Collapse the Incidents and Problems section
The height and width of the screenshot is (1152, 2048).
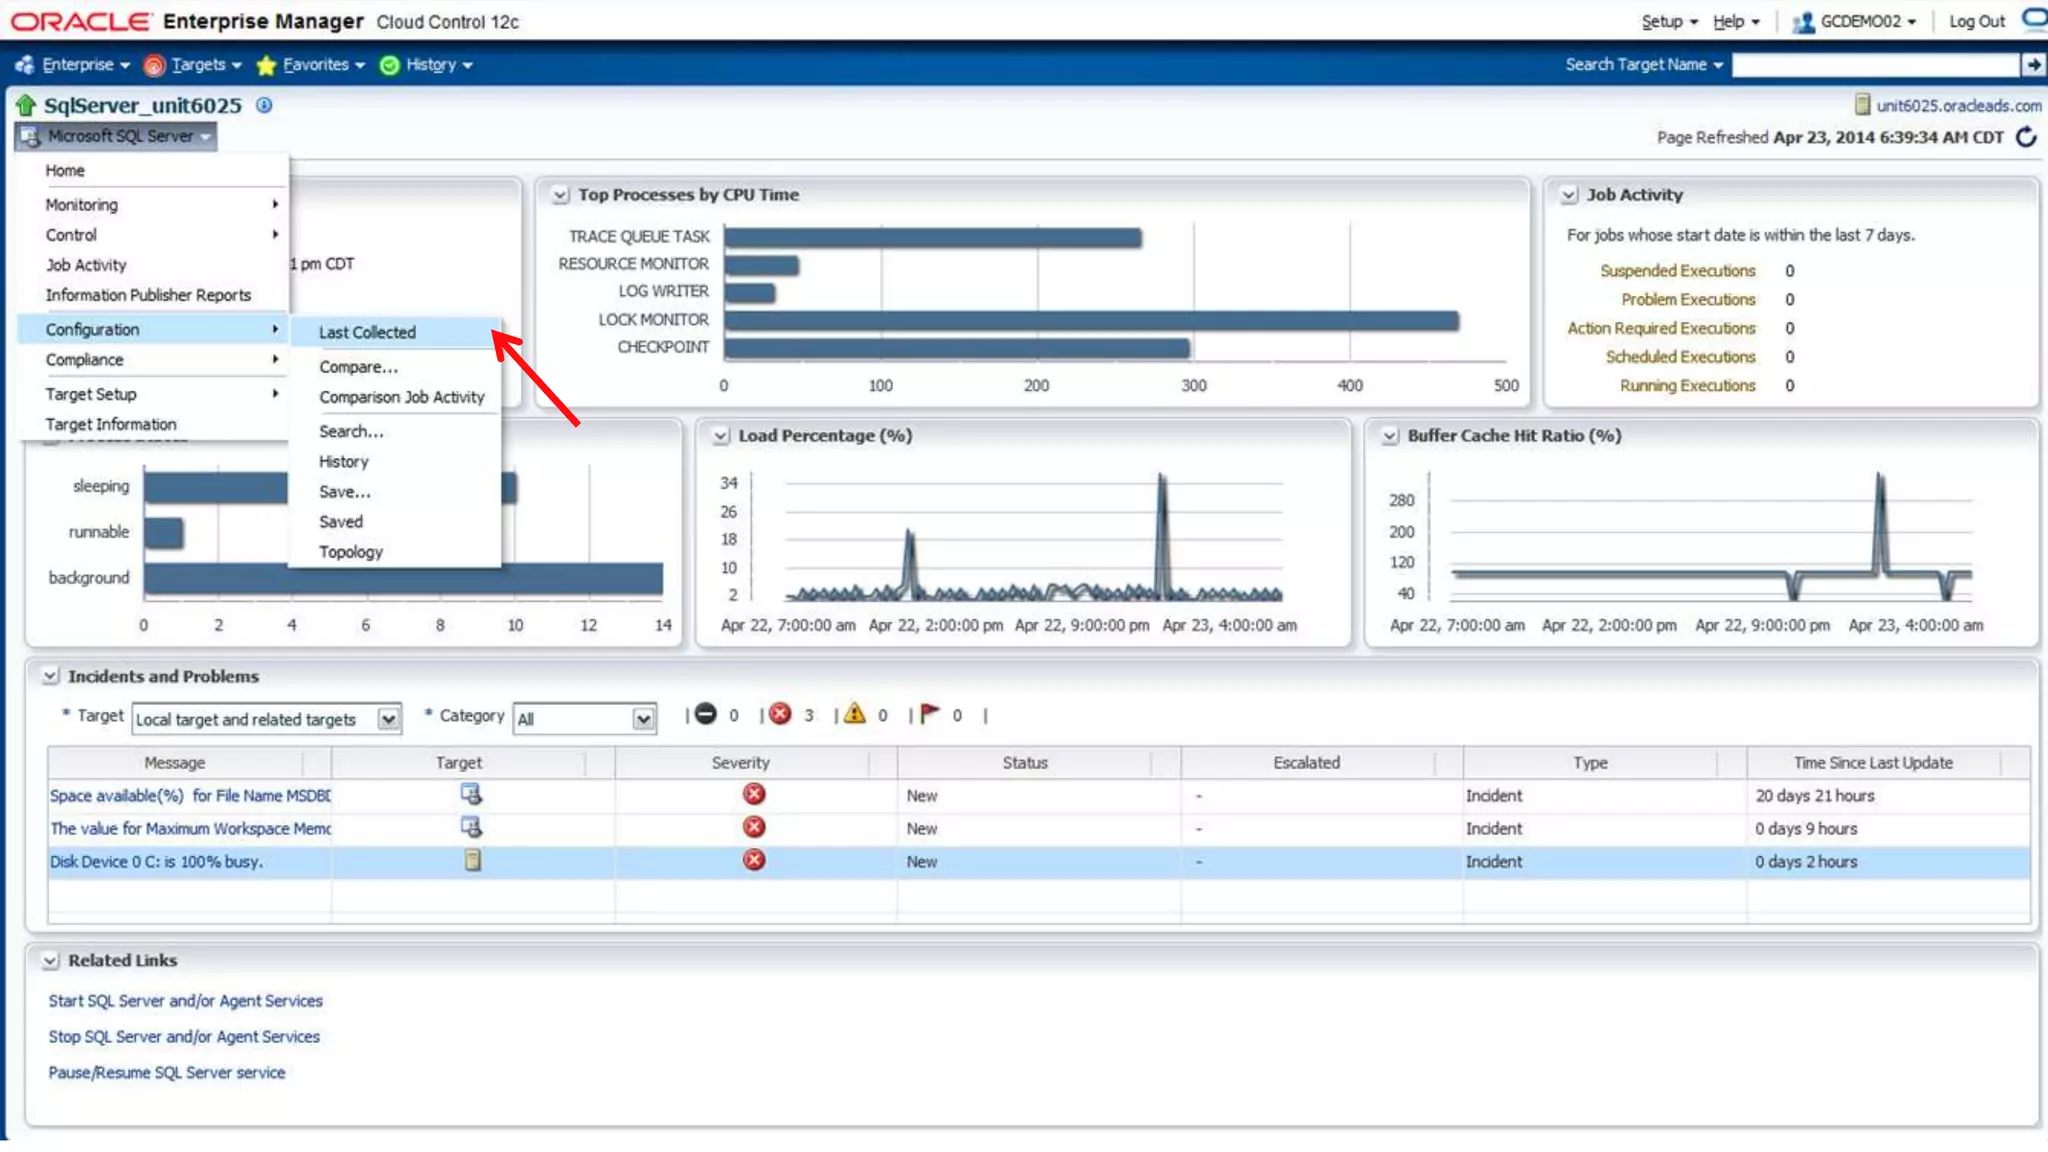click(50, 677)
